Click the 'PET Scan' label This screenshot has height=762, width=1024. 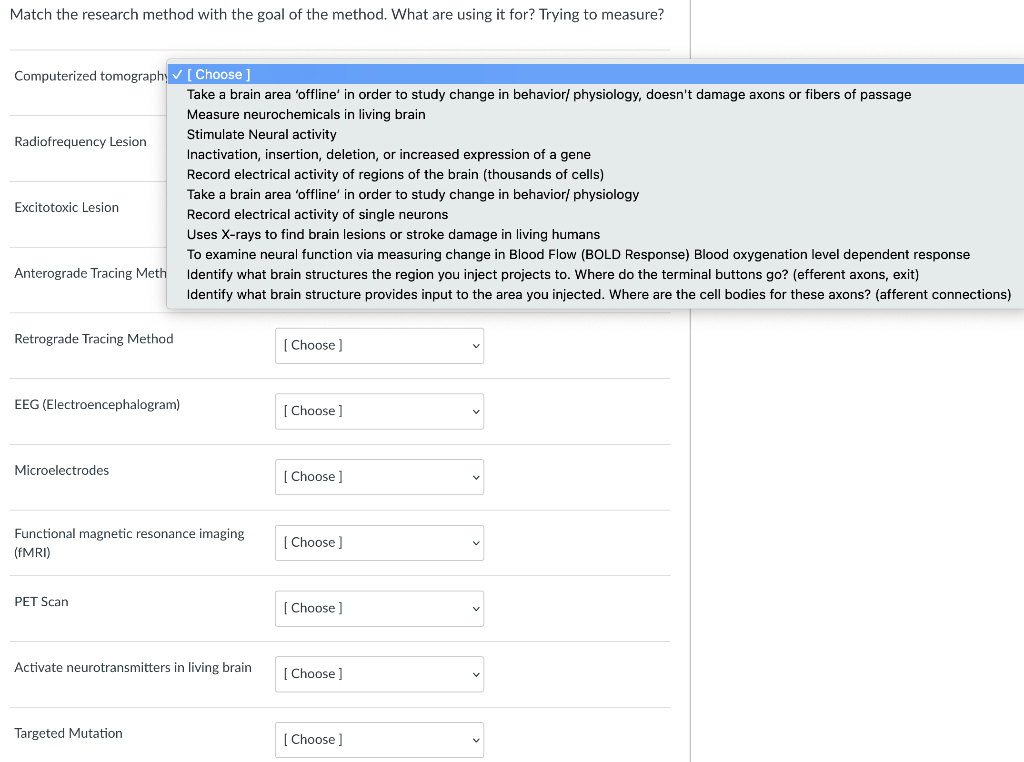41,602
